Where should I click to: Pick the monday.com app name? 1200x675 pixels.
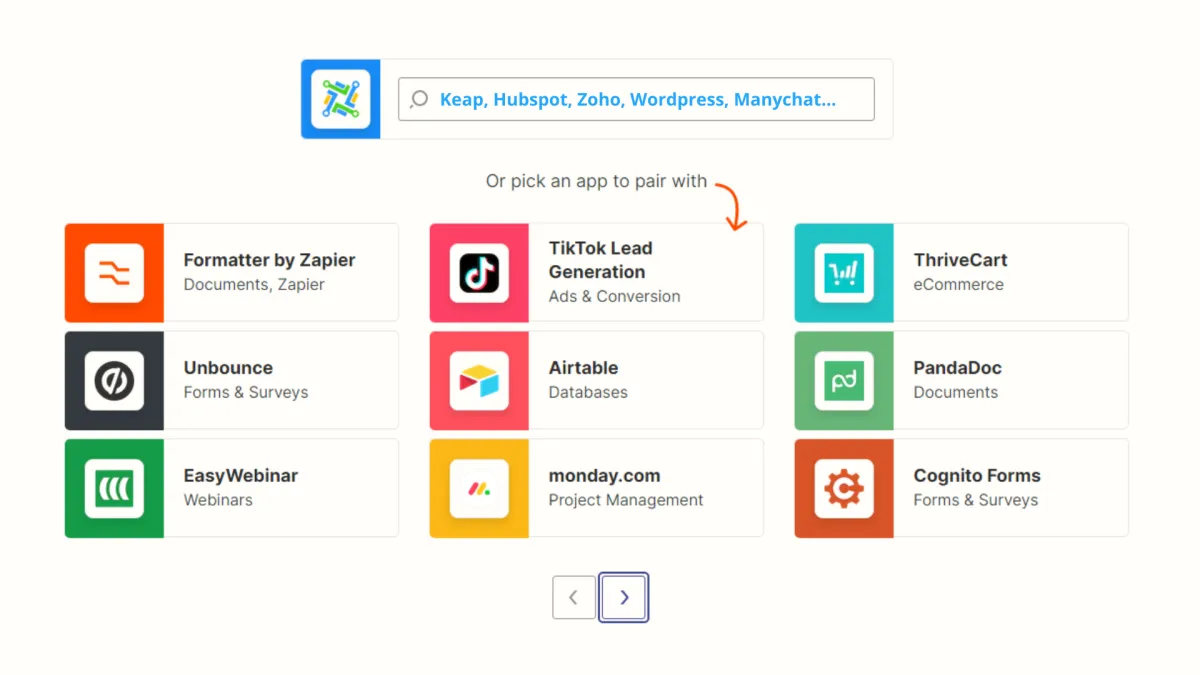604,476
